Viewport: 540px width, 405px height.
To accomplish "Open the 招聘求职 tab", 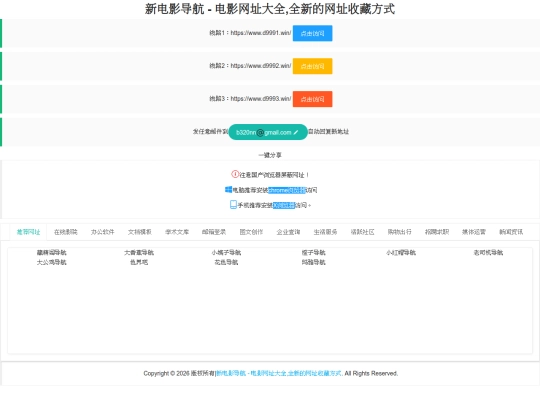I will click(437, 232).
